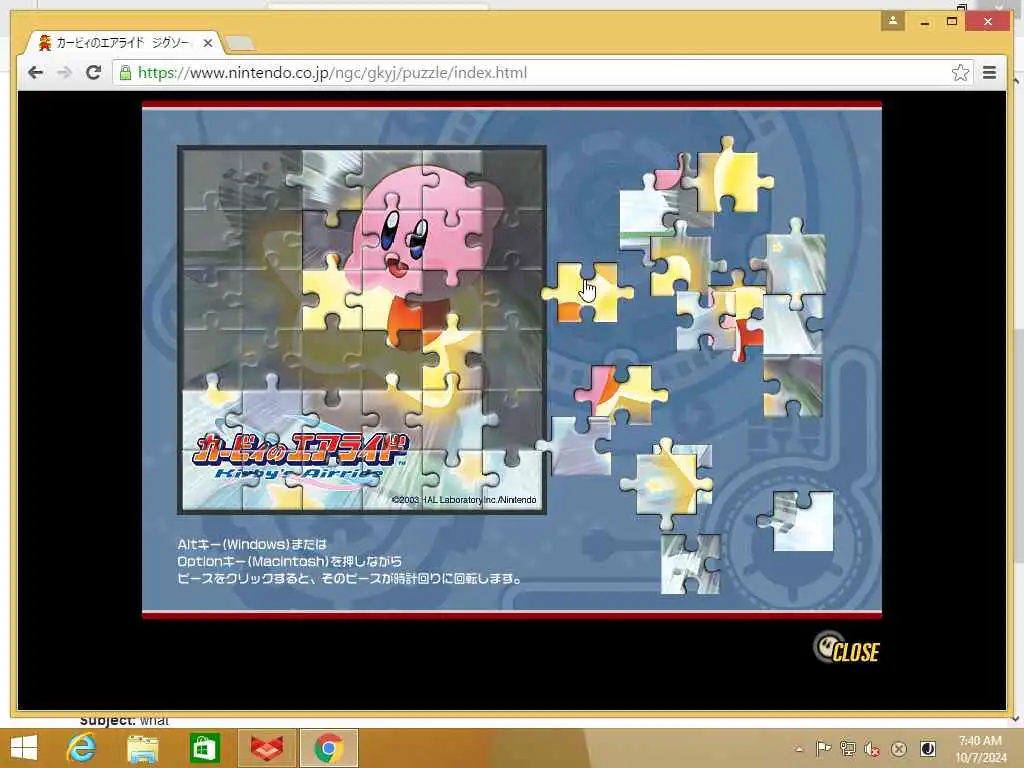Open the red app on the taskbar
The width and height of the screenshot is (1024, 768).
click(266, 748)
